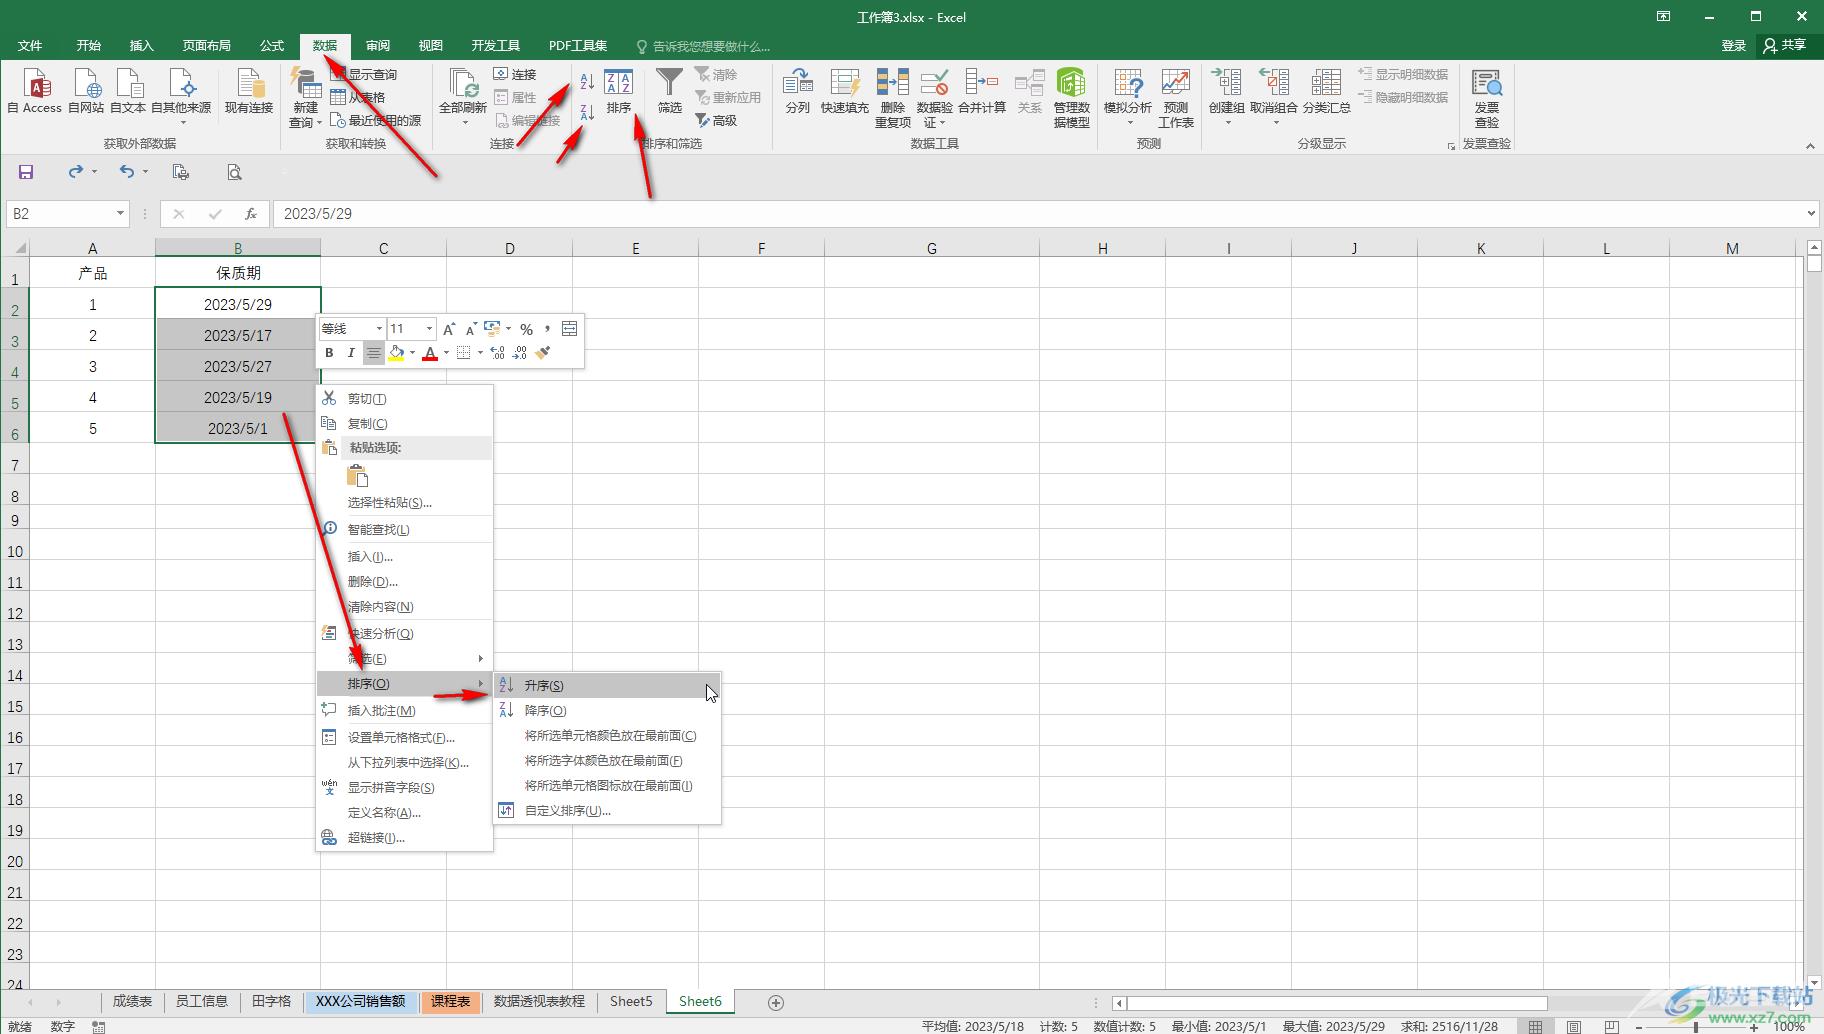Expand the Group (创建组) dropdown
Viewport: 1824px width, 1034px height.
pos(1227,122)
